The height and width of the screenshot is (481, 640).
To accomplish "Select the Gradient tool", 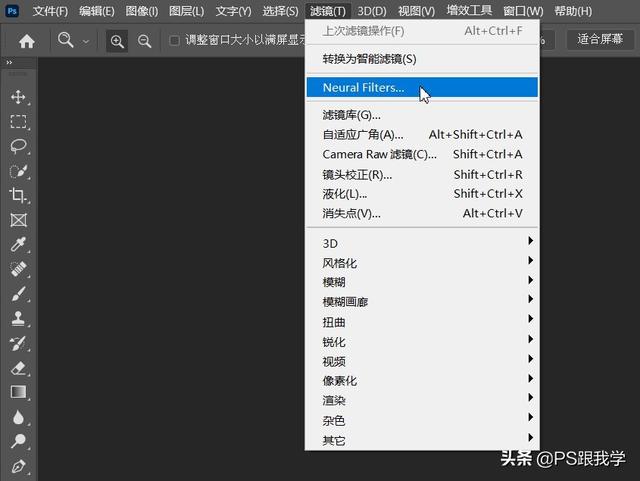I will [18, 392].
